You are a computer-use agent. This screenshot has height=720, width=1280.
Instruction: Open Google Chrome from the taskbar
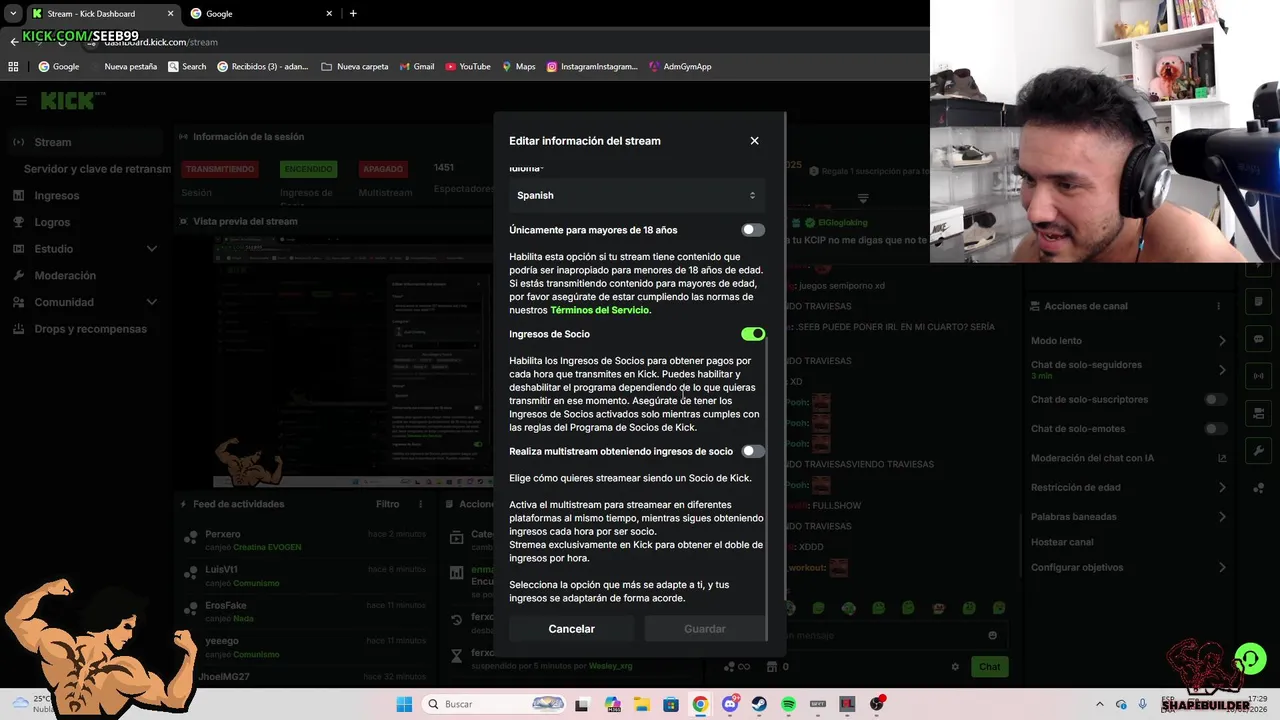(700, 704)
